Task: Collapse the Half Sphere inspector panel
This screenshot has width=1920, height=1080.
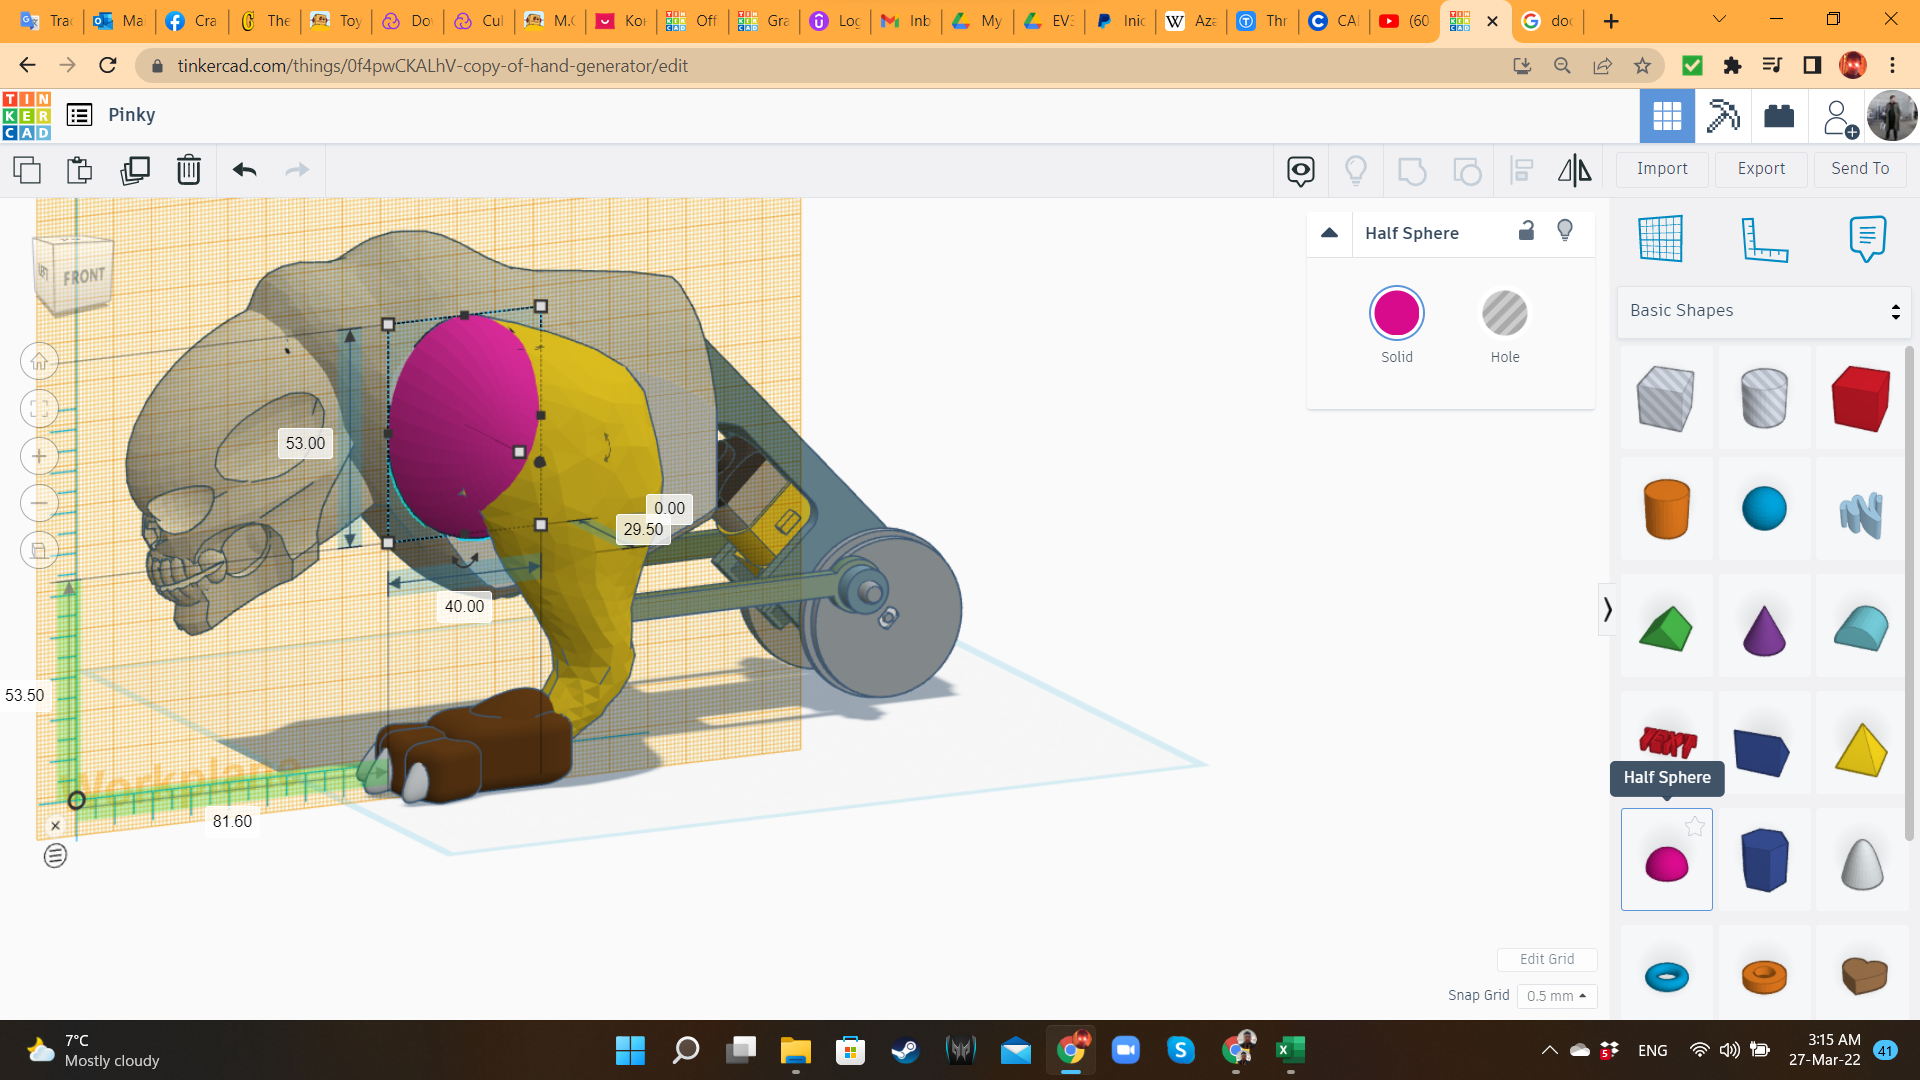Action: [1329, 233]
